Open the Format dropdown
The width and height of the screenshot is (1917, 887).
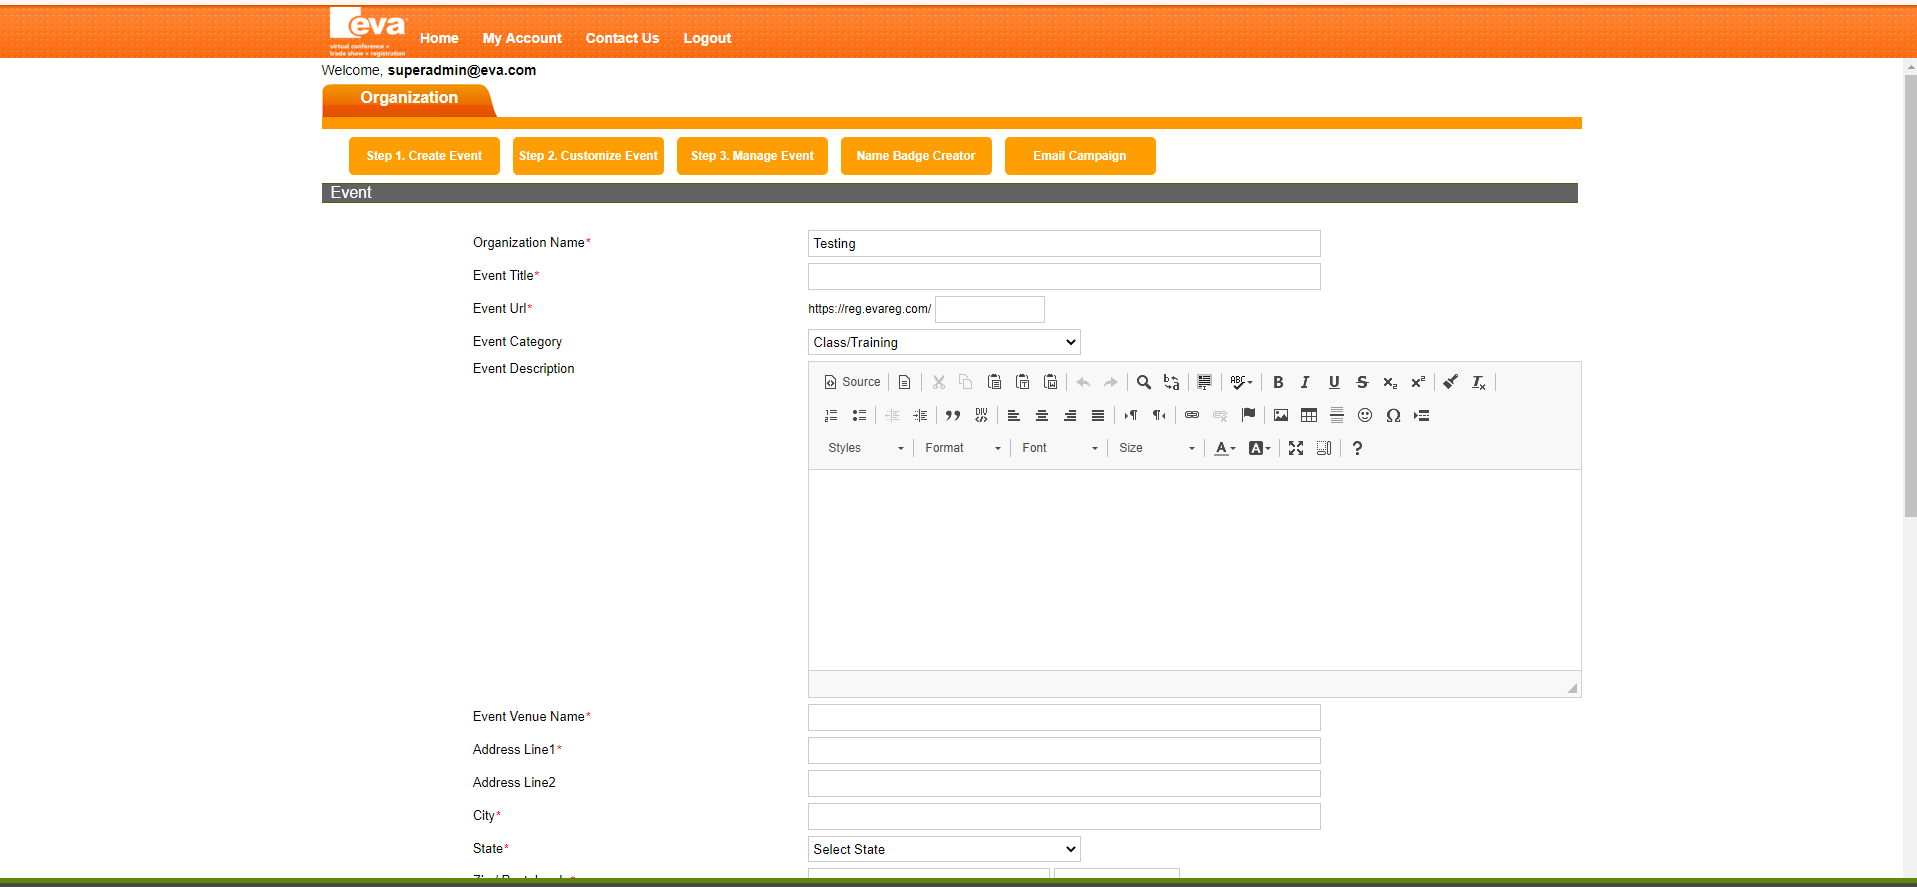coord(962,448)
